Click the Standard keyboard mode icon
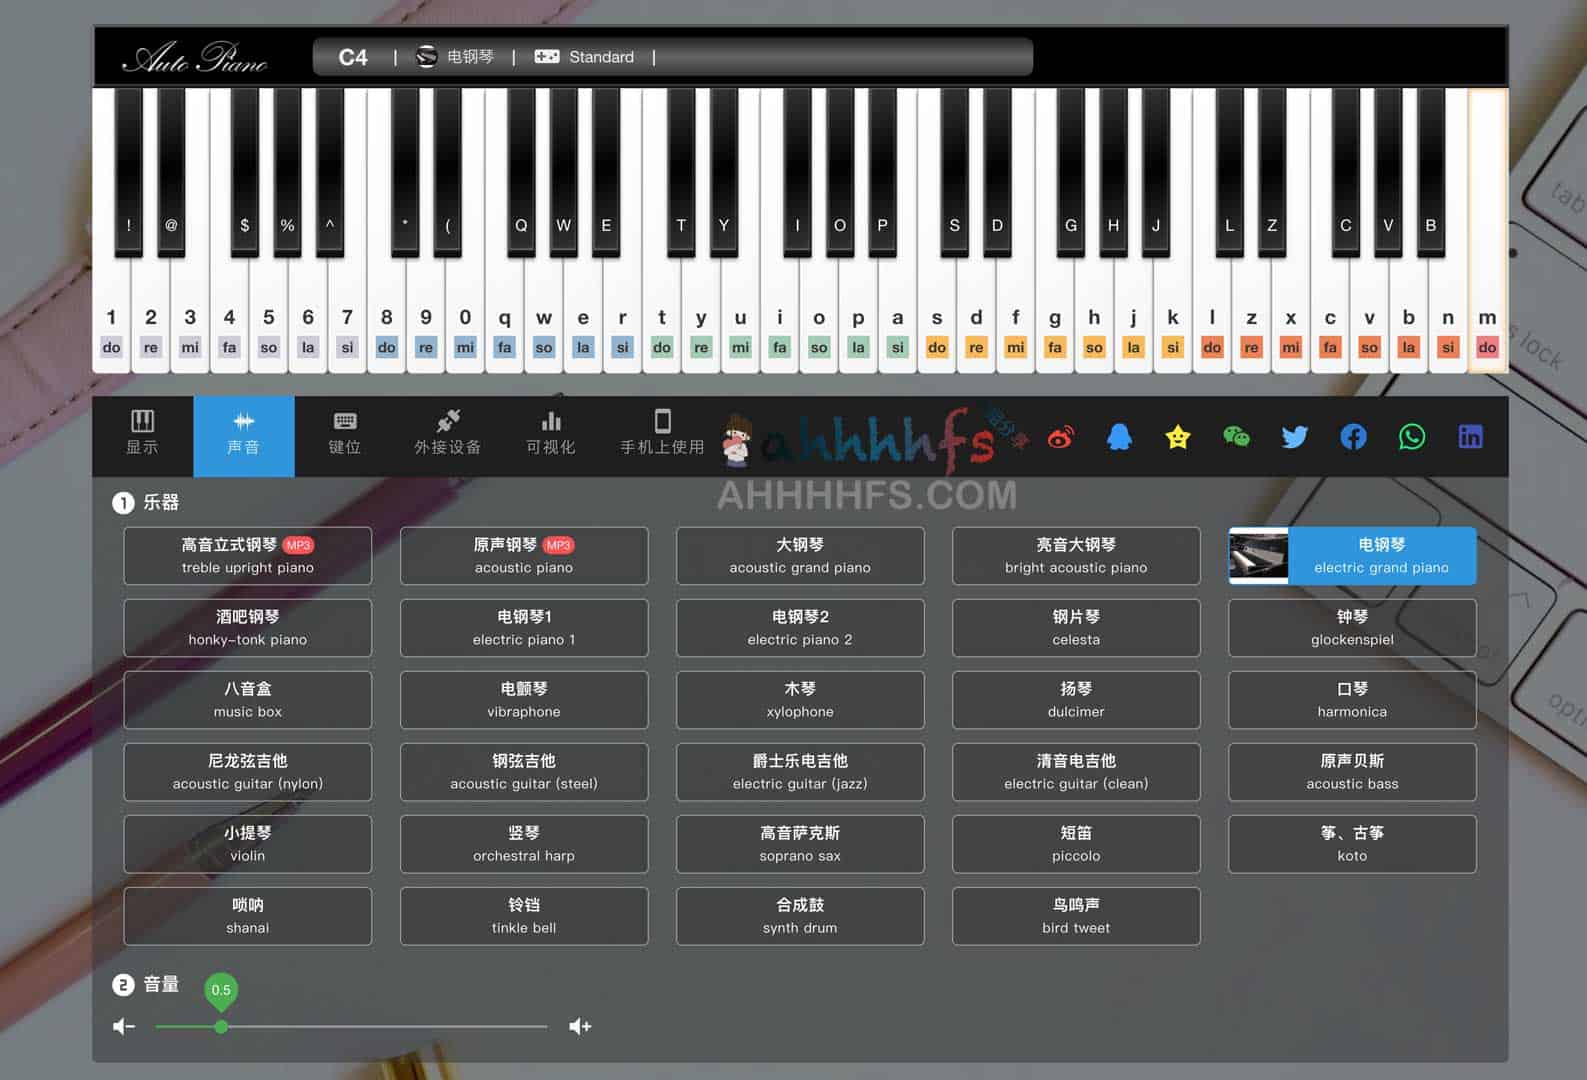The width and height of the screenshot is (1587, 1080). [547, 57]
